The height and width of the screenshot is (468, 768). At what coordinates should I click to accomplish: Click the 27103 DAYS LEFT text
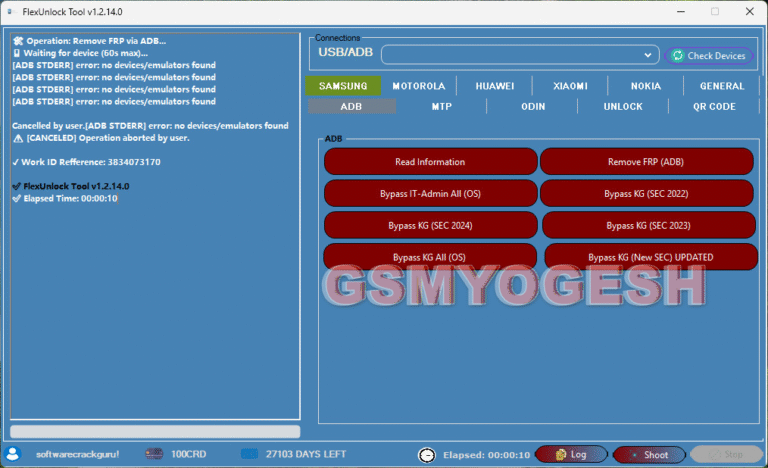306,454
